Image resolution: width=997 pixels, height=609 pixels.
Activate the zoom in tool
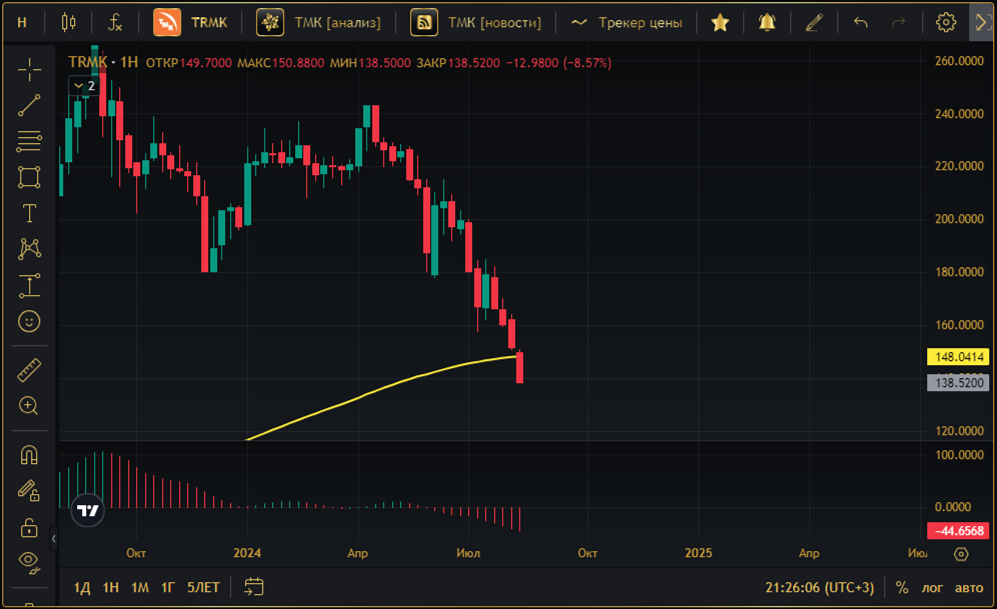tap(29, 406)
